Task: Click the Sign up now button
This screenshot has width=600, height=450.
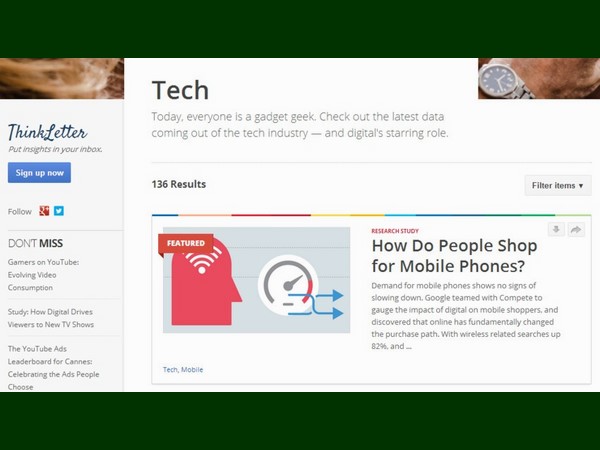Action: pos(39,173)
